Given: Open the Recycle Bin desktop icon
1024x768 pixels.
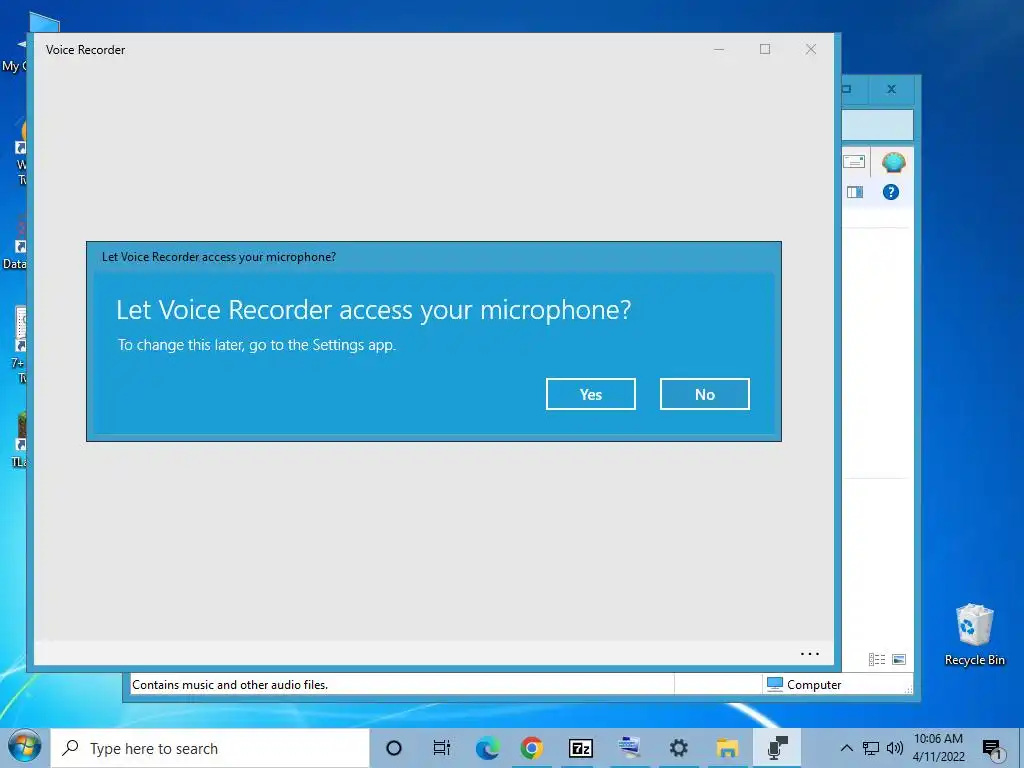Looking at the screenshot, I should coord(974,635).
